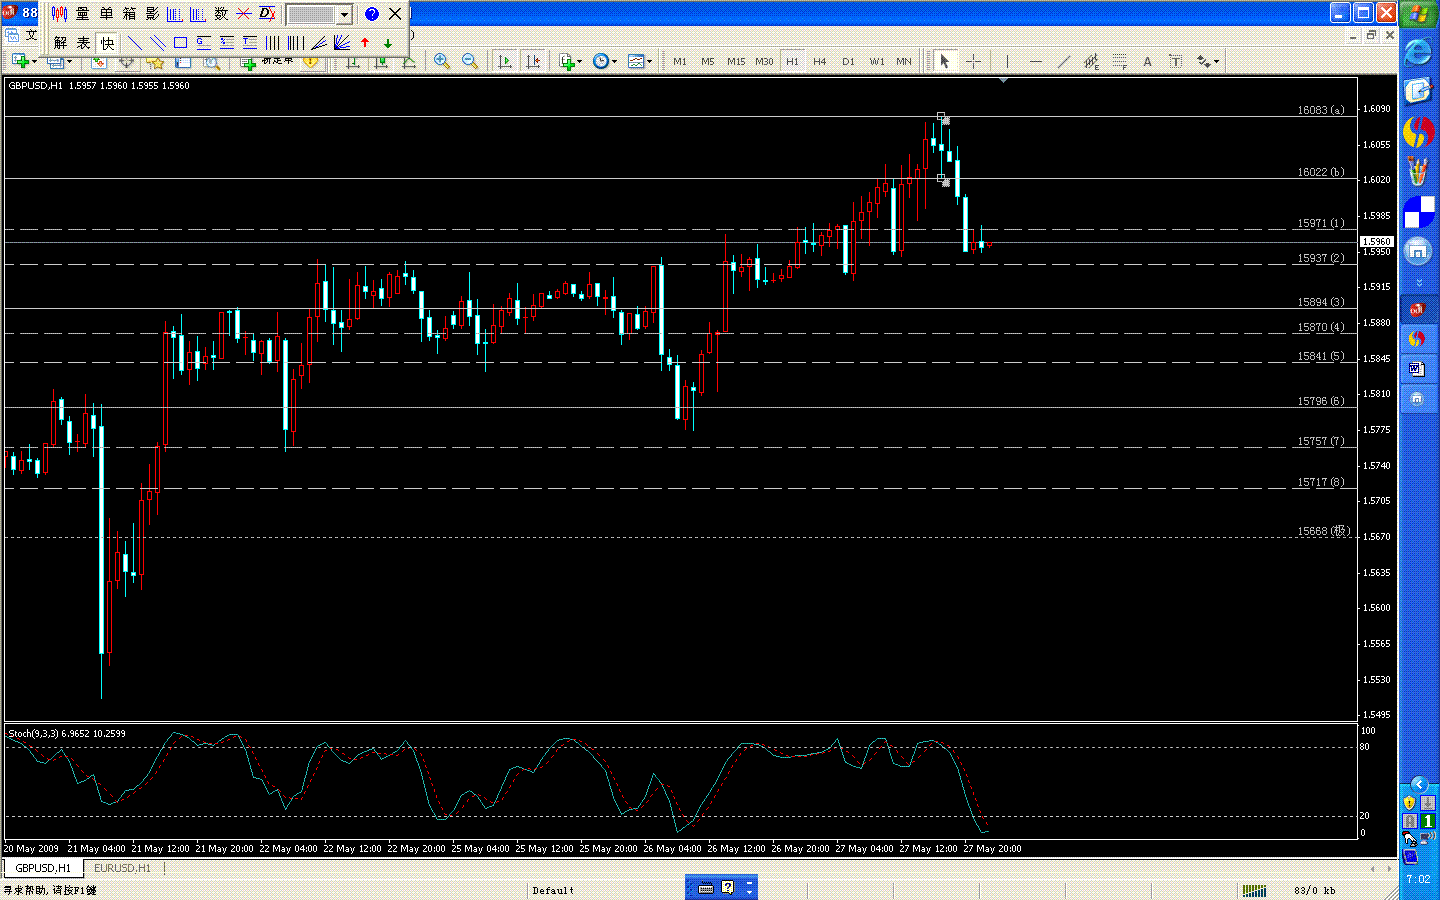Click the green down arrow icon
Screen dimensions: 1440x900
click(x=388, y=43)
